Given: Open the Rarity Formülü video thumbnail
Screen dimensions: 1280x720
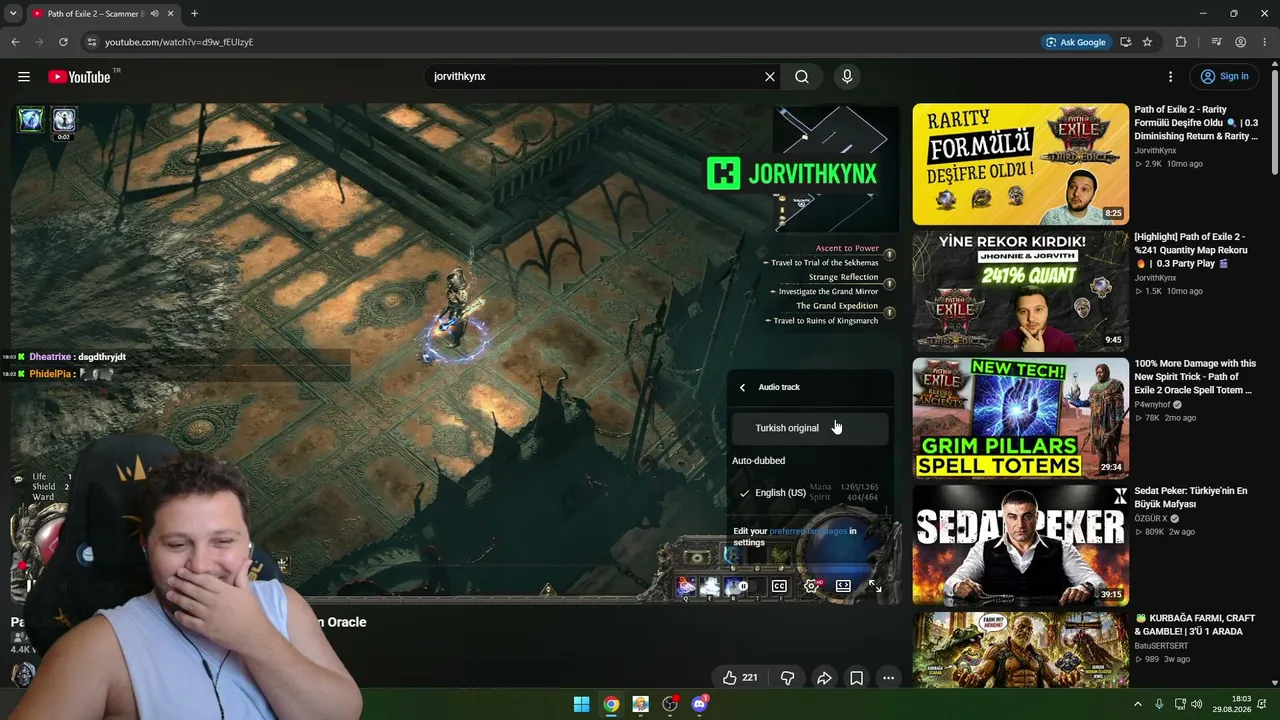Looking at the screenshot, I should (x=1020, y=164).
